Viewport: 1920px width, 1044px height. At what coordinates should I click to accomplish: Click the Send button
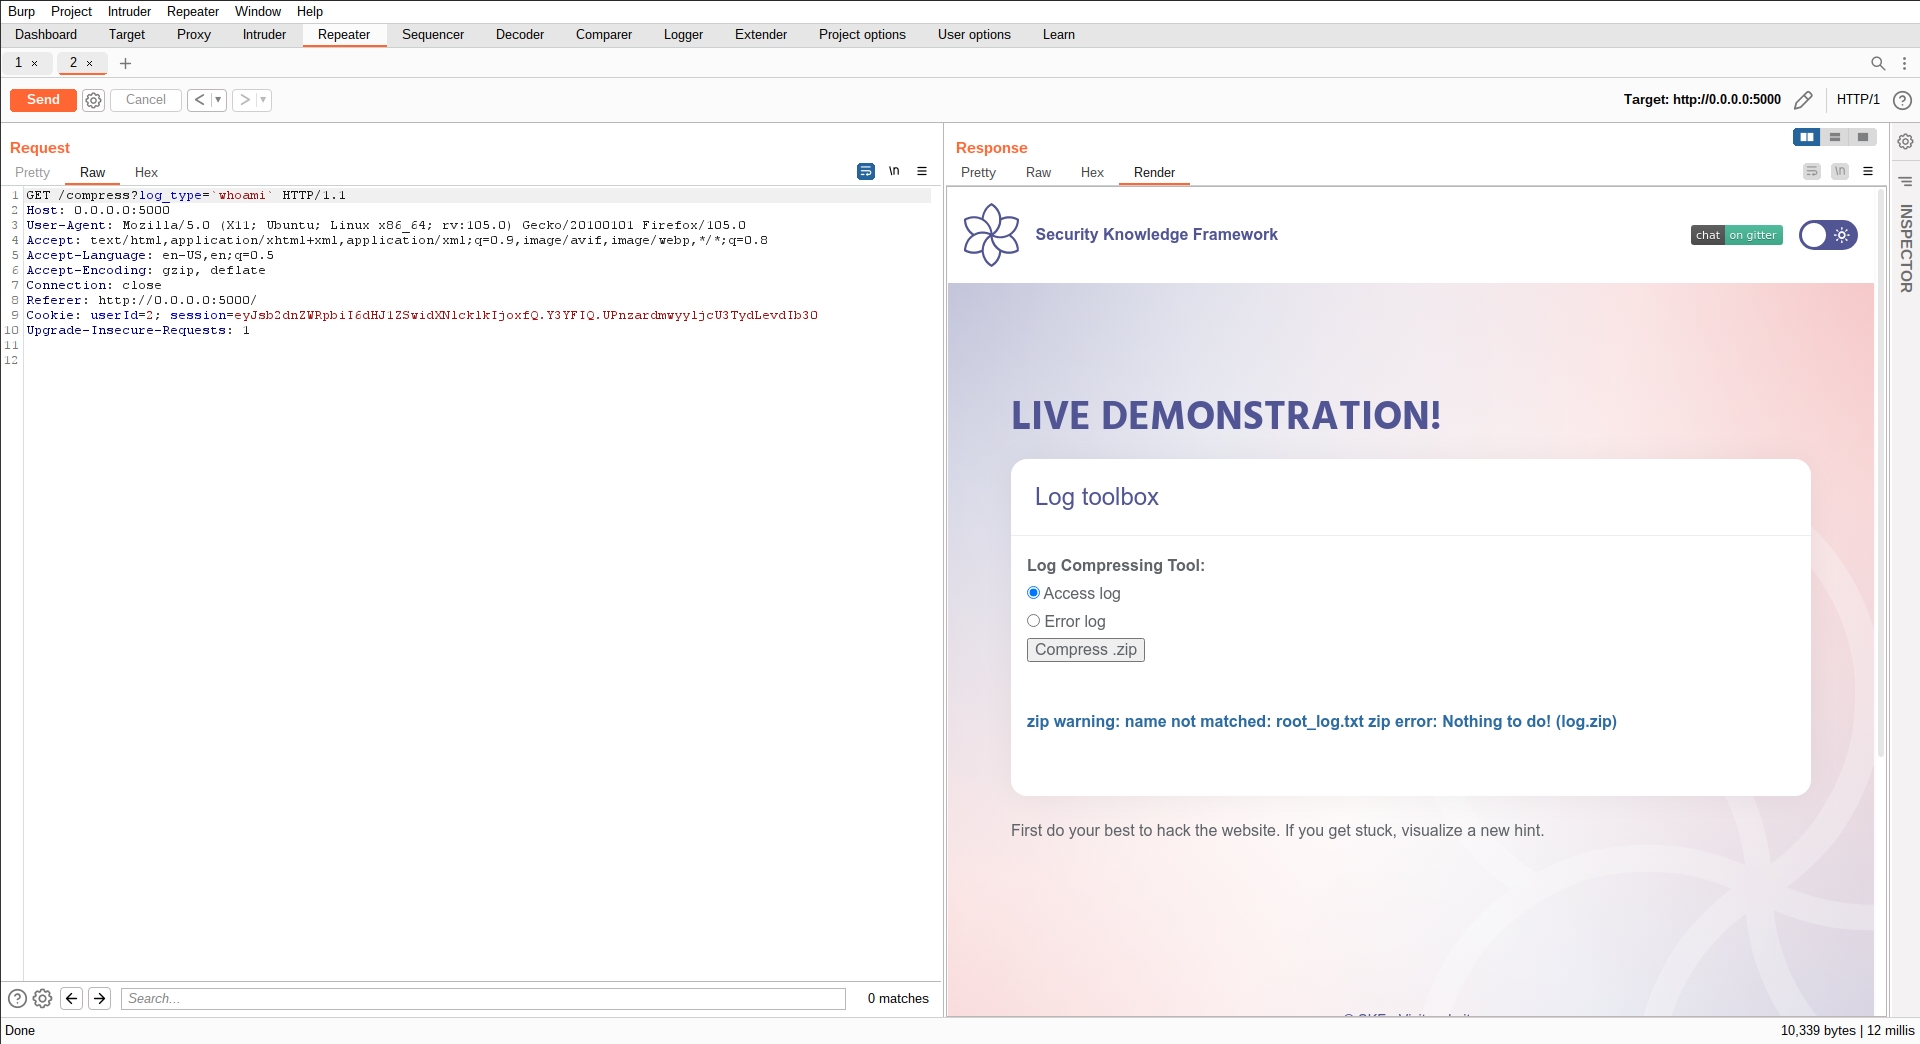(43, 100)
